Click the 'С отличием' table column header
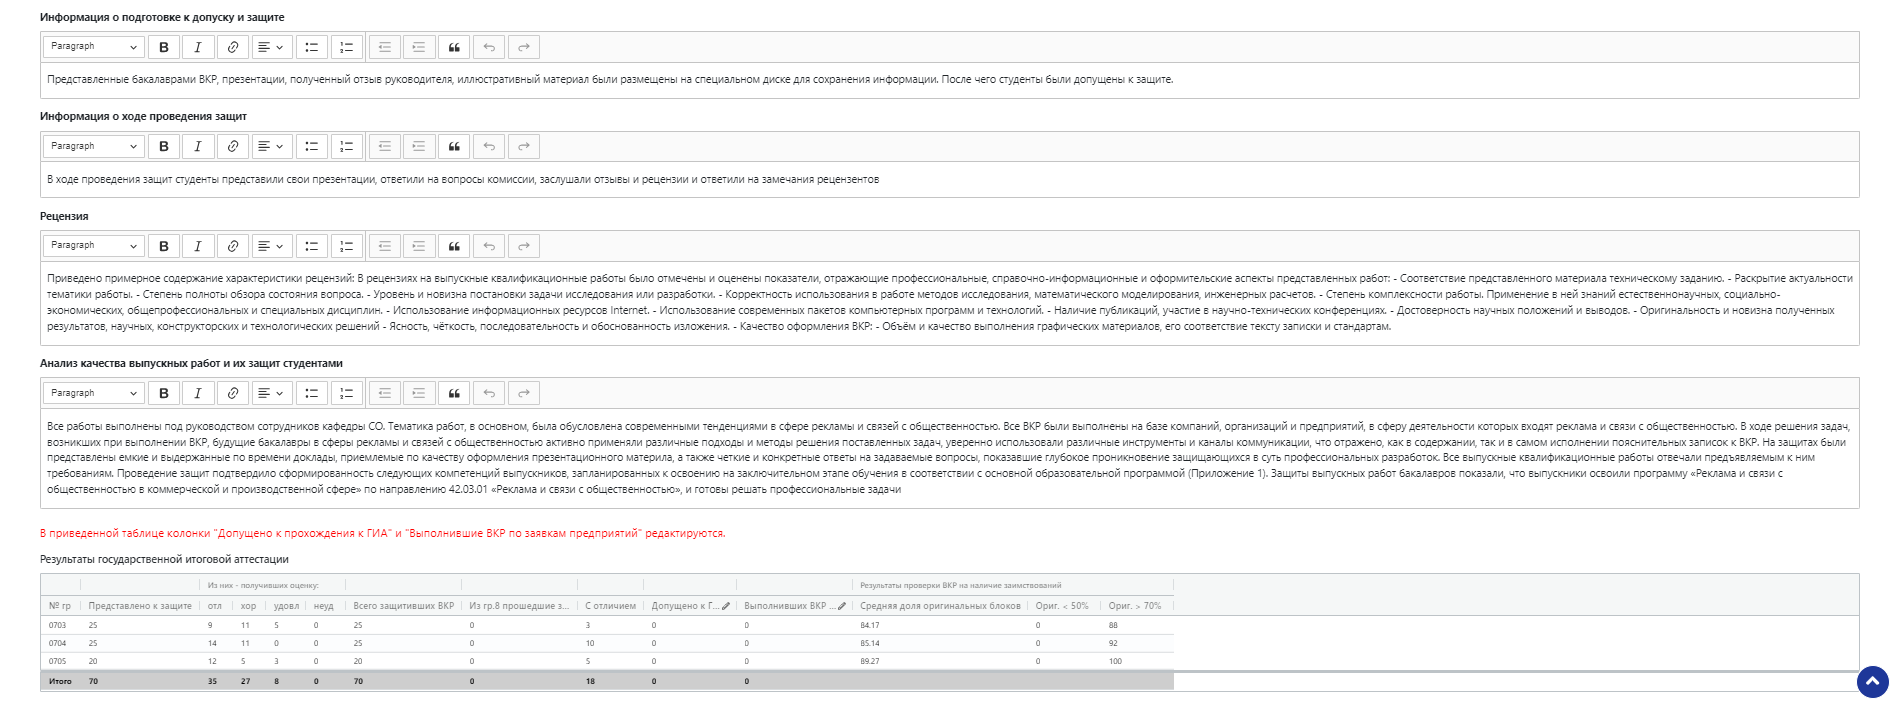 click(x=610, y=606)
